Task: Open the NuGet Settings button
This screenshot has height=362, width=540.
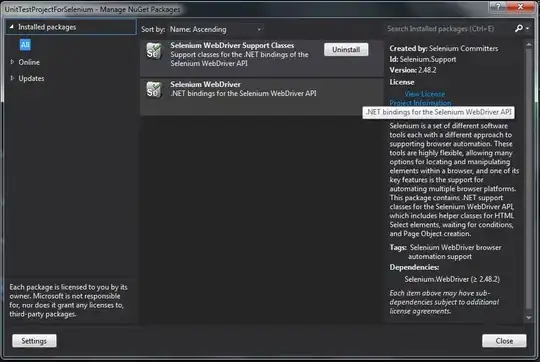Action: (34, 341)
